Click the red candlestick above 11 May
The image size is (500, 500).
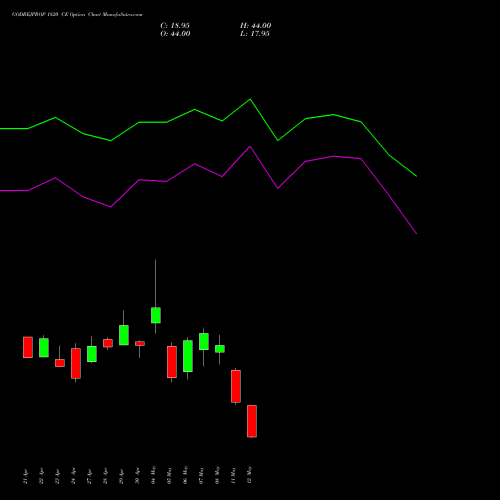pyautogui.click(x=236, y=386)
